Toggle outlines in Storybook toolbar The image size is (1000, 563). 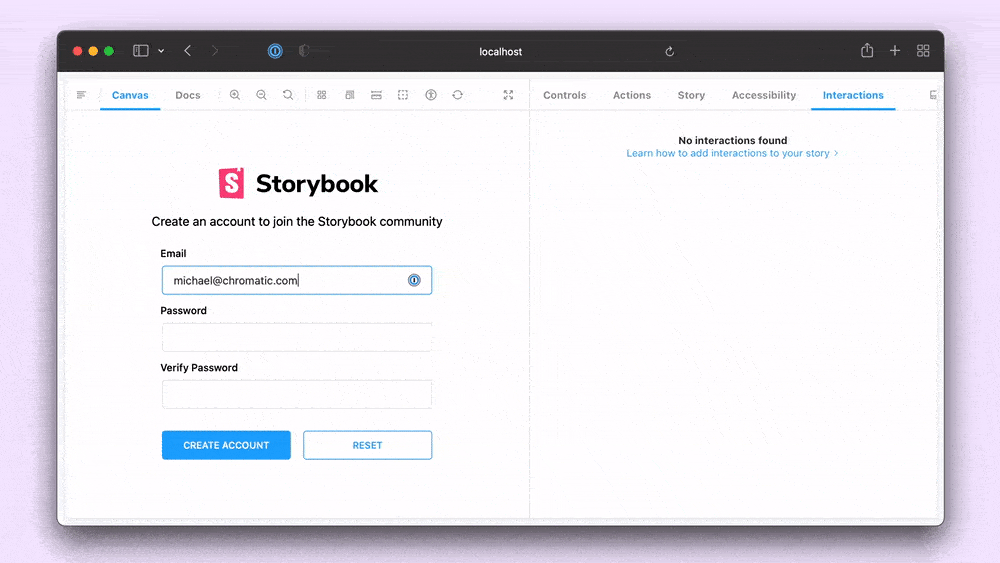click(403, 95)
